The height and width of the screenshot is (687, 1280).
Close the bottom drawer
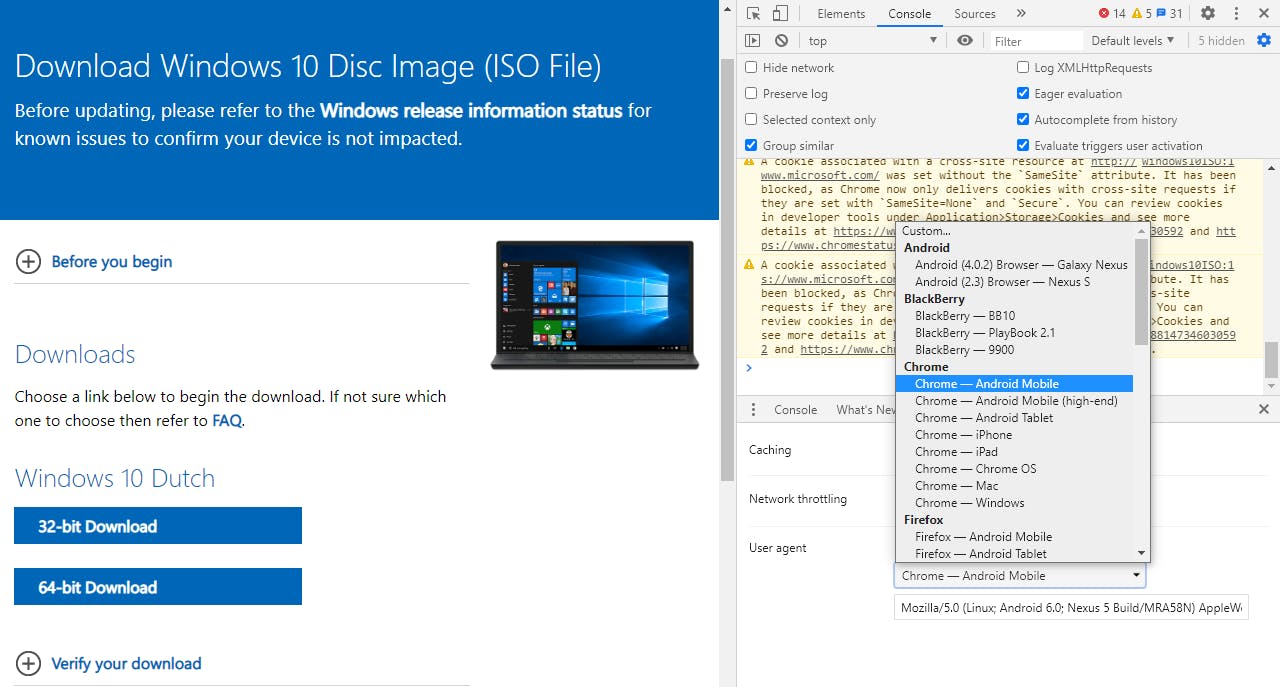click(x=1264, y=409)
